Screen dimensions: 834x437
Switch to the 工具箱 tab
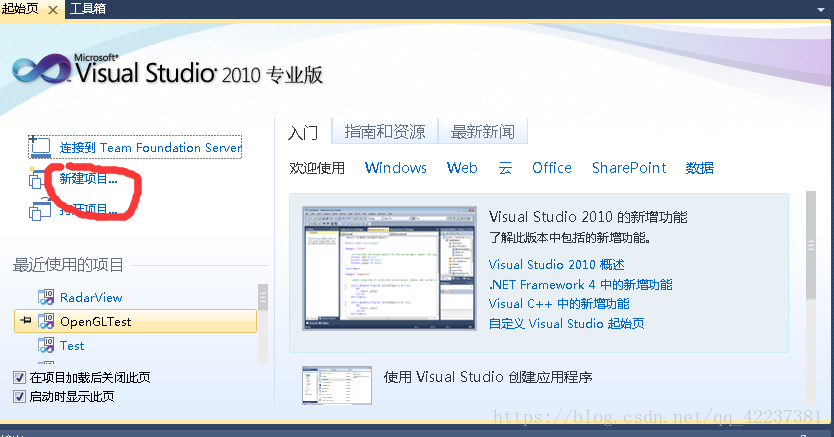(88, 9)
